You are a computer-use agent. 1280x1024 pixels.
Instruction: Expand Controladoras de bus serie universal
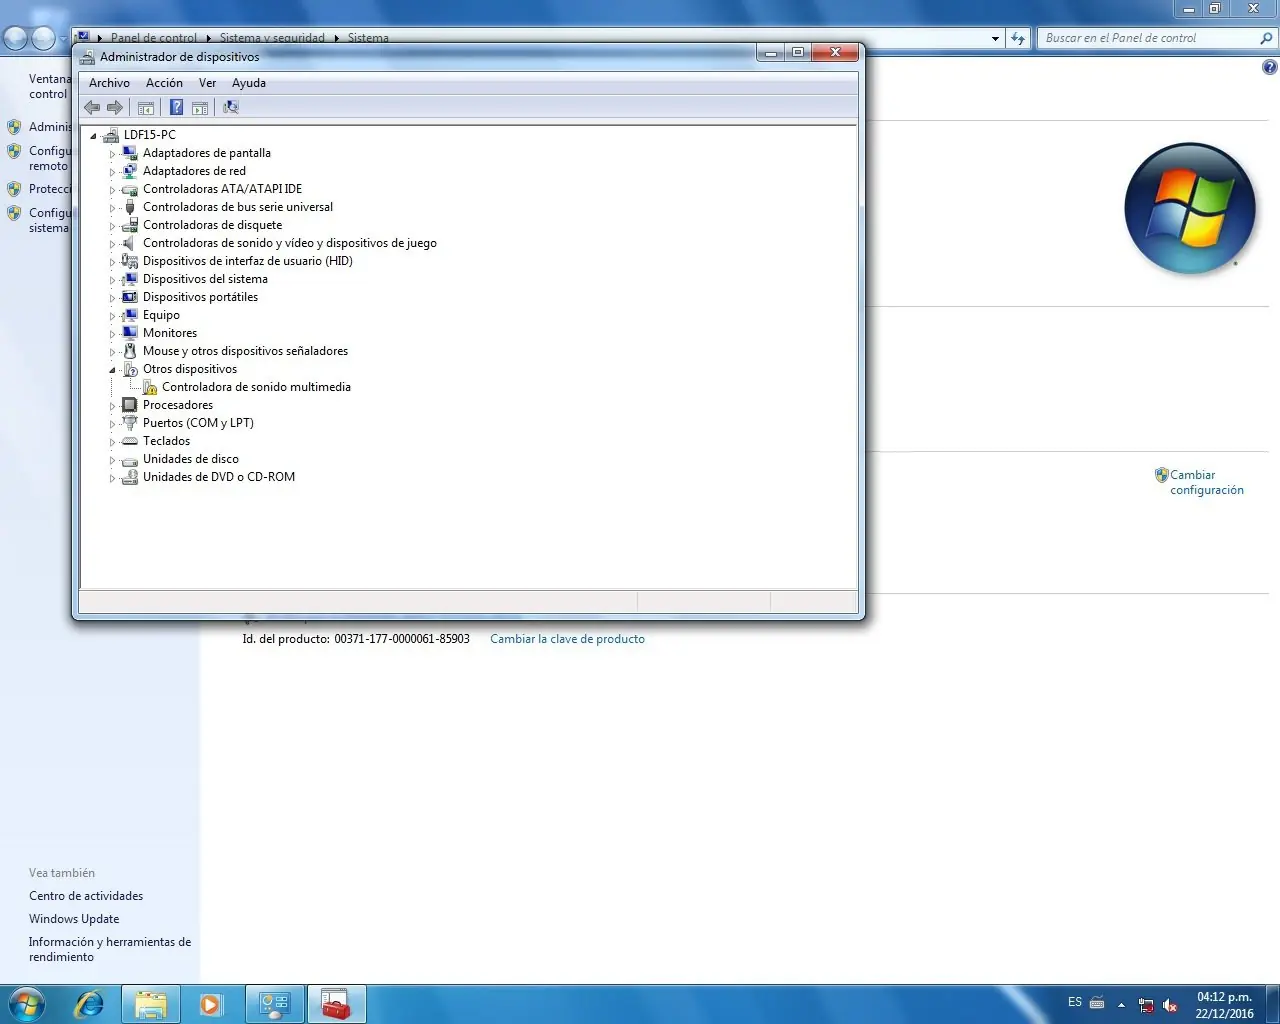pyautogui.click(x=114, y=207)
